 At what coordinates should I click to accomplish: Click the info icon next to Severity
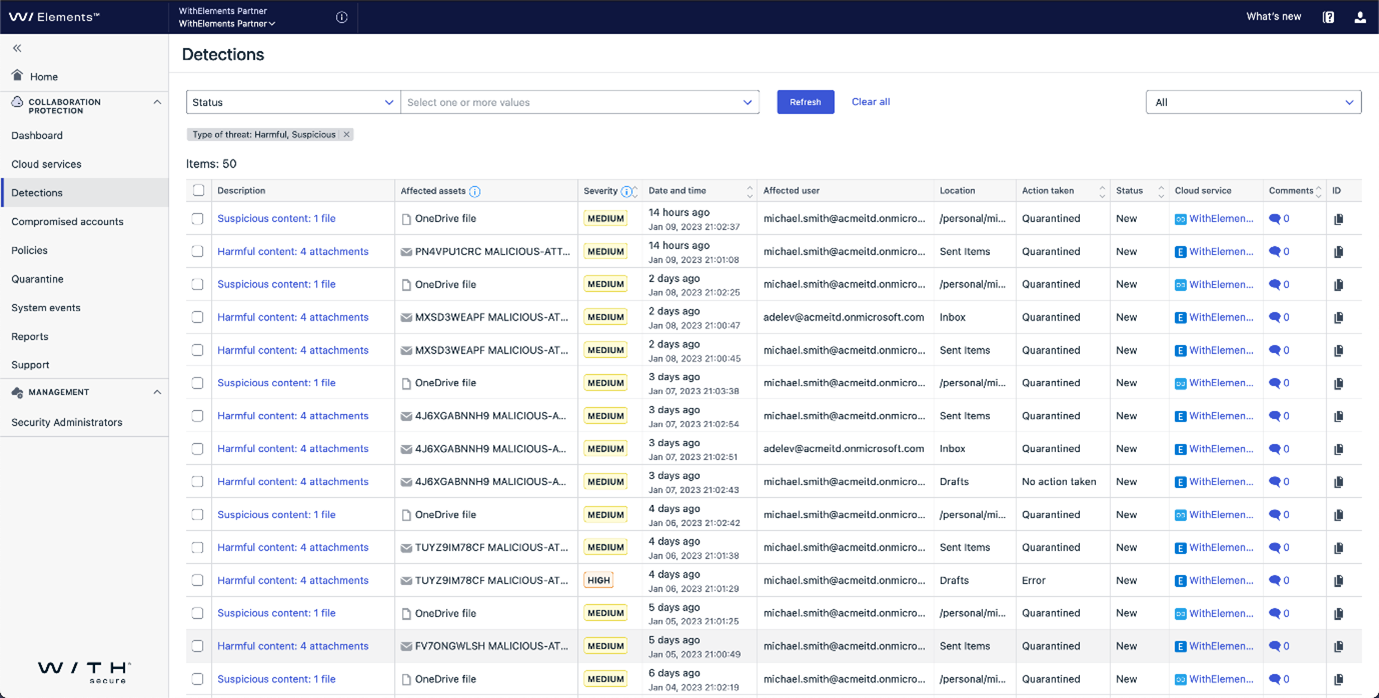[627, 191]
